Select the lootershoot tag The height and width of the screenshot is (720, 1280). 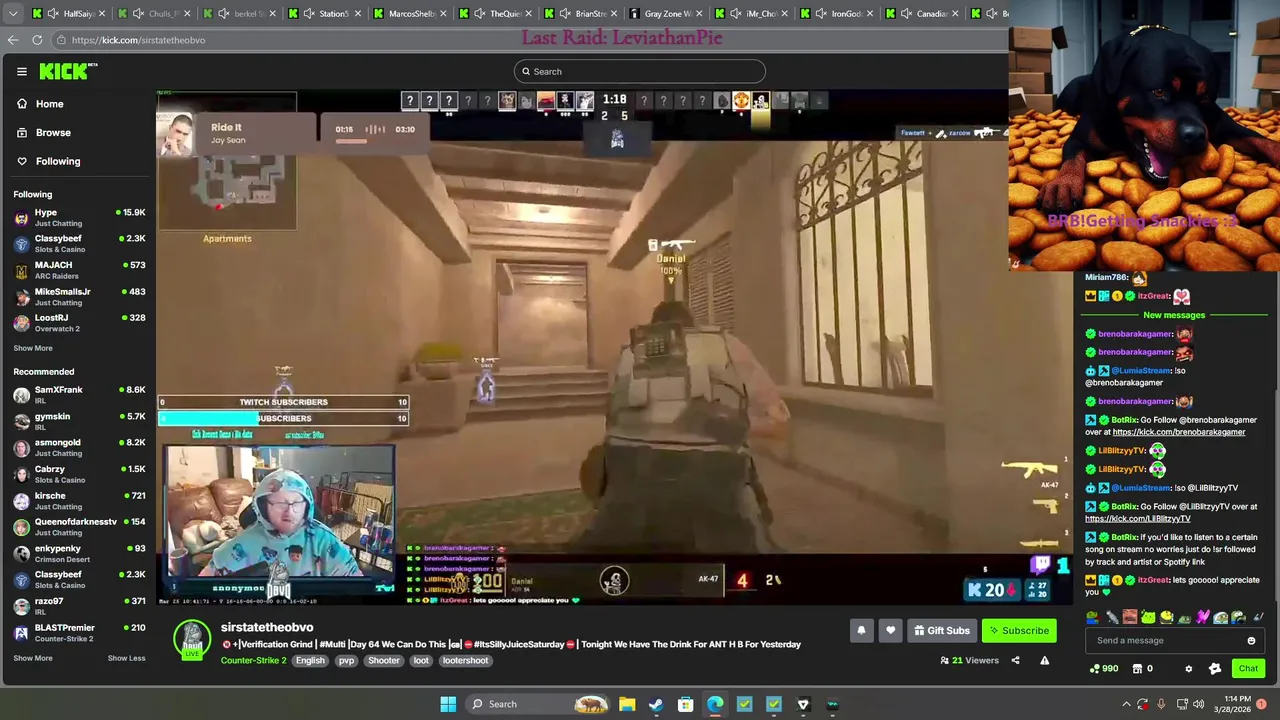tap(465, 660)
